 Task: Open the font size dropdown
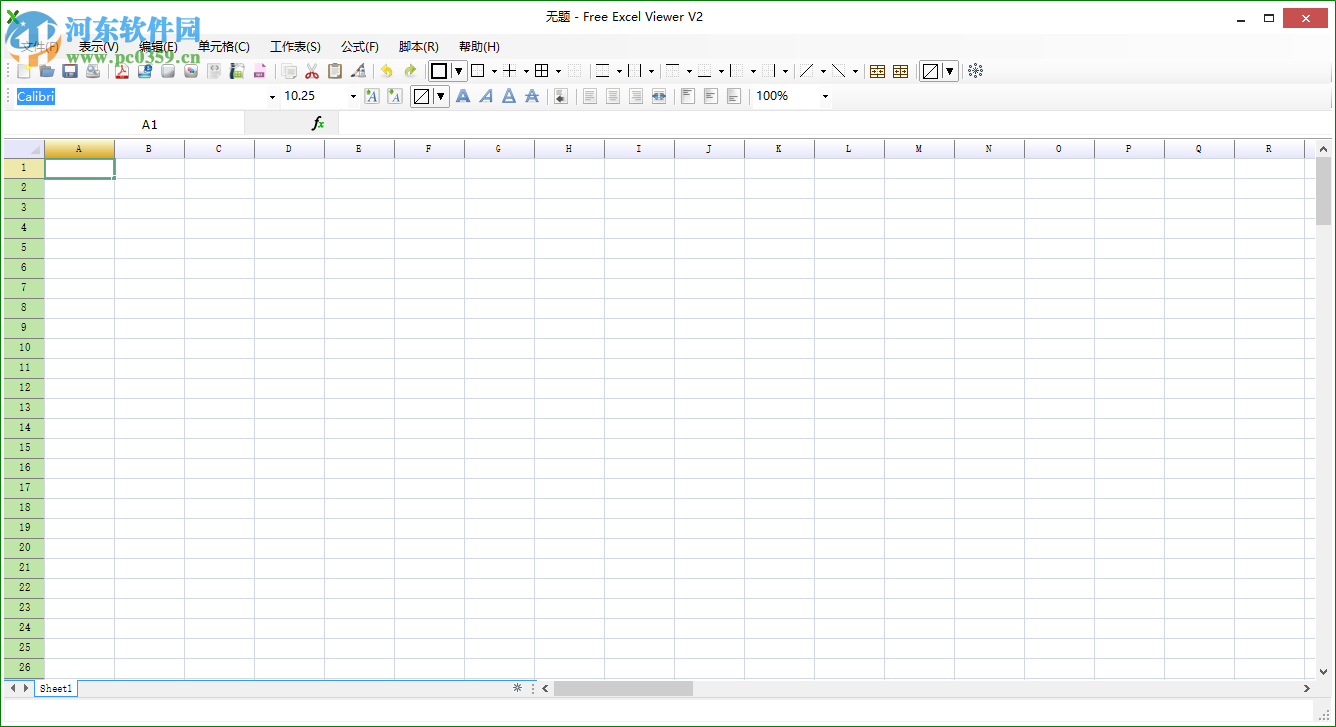[352, 95]
